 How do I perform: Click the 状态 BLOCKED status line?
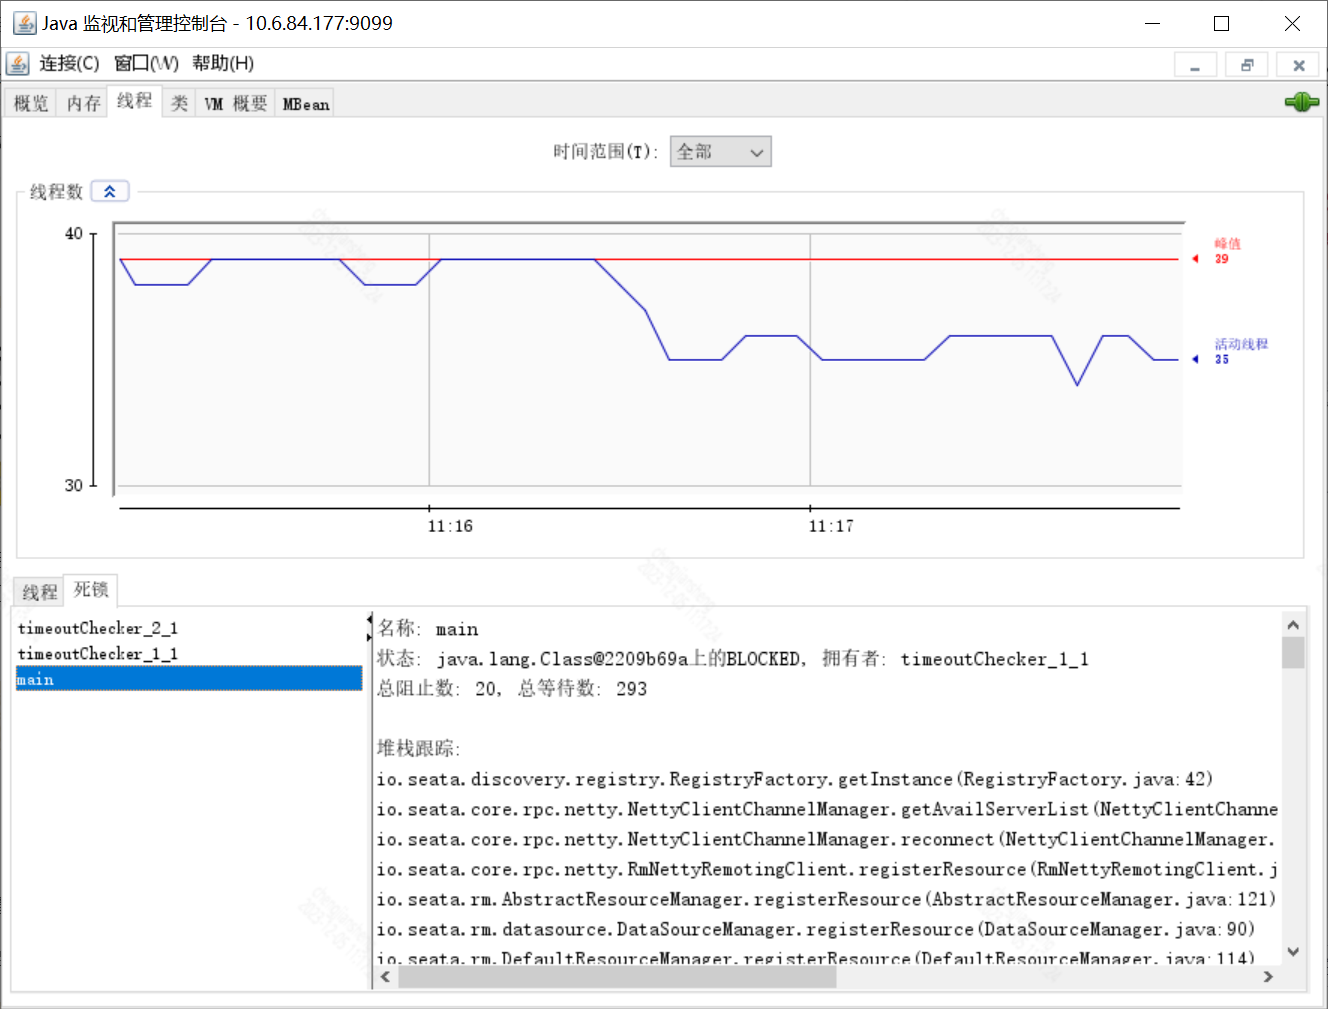(x=733, y=659)
